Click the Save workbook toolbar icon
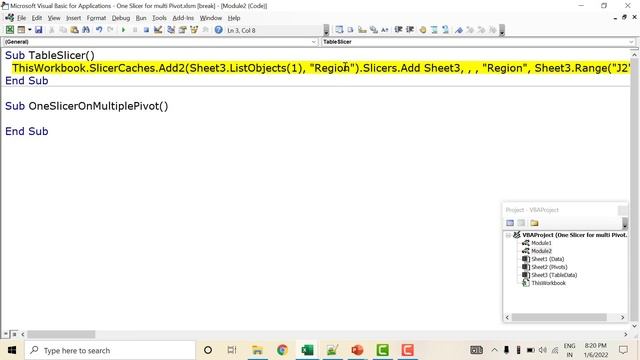This screenshot has height=360, width=640. click(x=38, y=30)
